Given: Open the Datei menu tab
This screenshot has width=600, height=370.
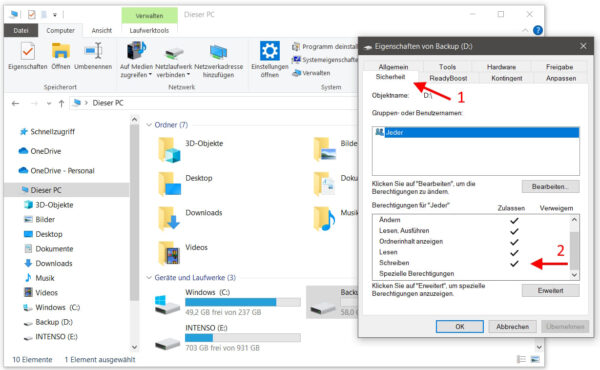Looking at the screenshot, I should coord(21,30).
